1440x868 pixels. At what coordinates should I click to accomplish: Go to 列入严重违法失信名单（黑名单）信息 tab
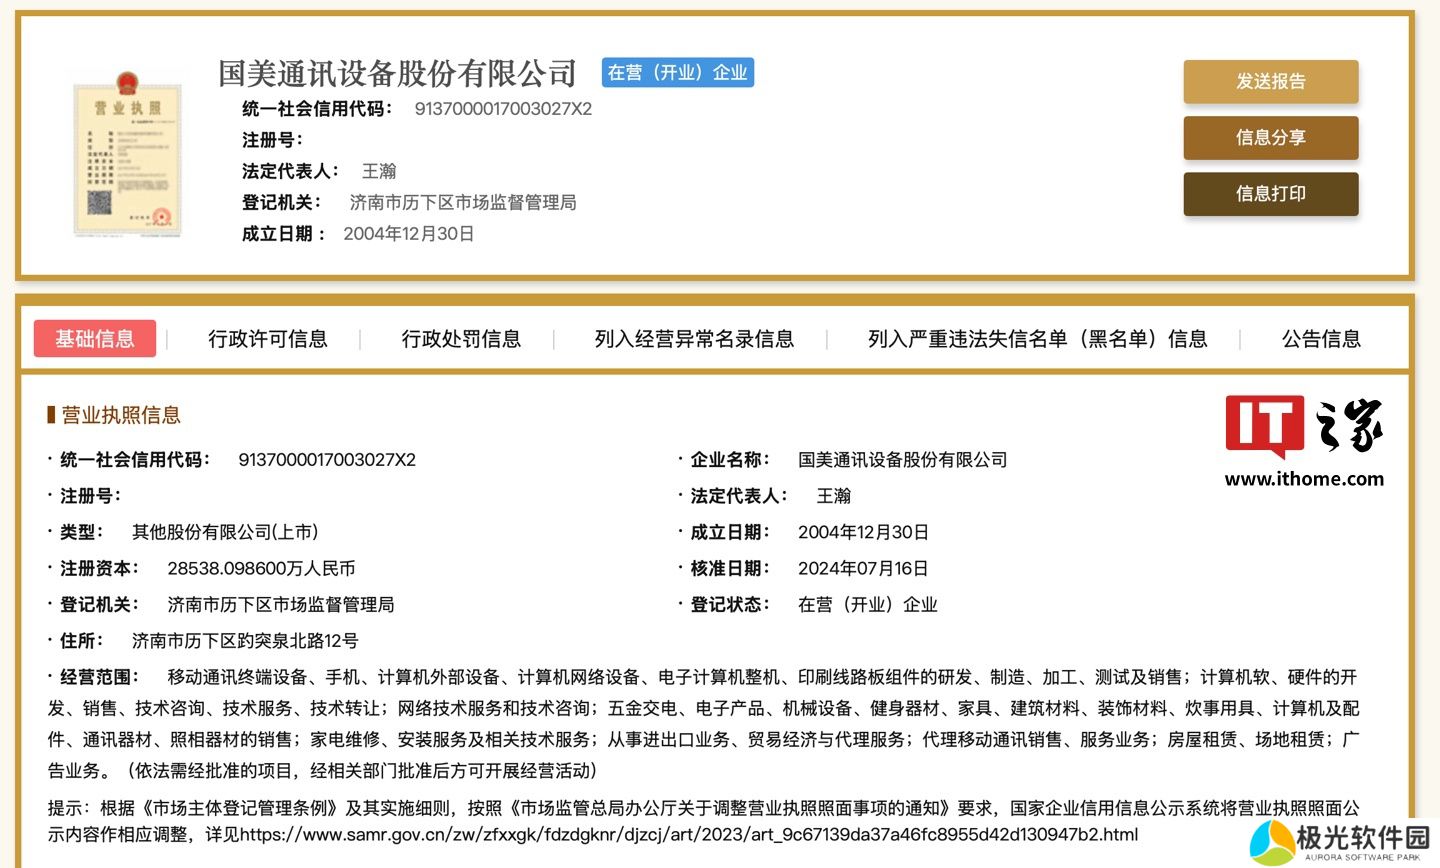(1037, 339)
